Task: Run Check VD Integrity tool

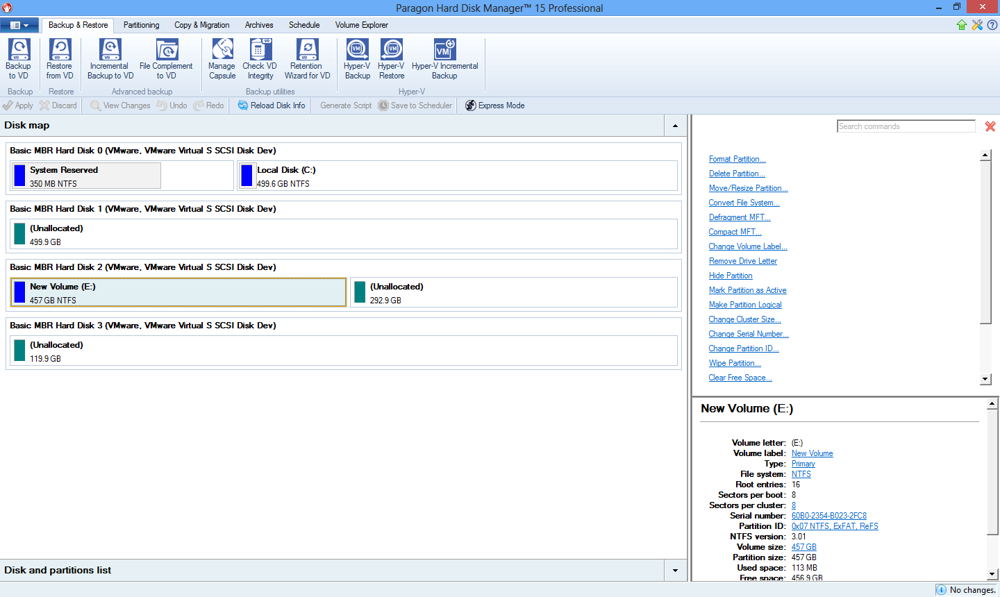Action: [x=260, y=59]
